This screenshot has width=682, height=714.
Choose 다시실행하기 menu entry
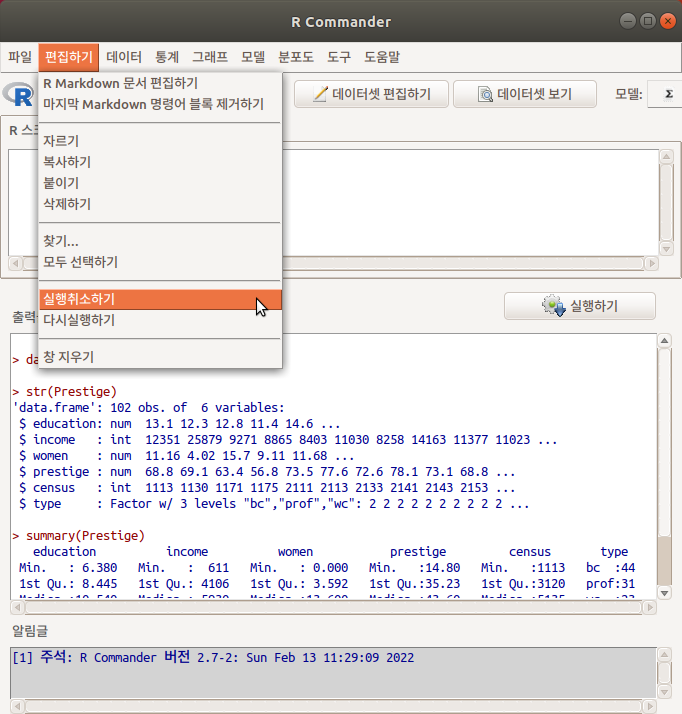(x=160, y=320)
